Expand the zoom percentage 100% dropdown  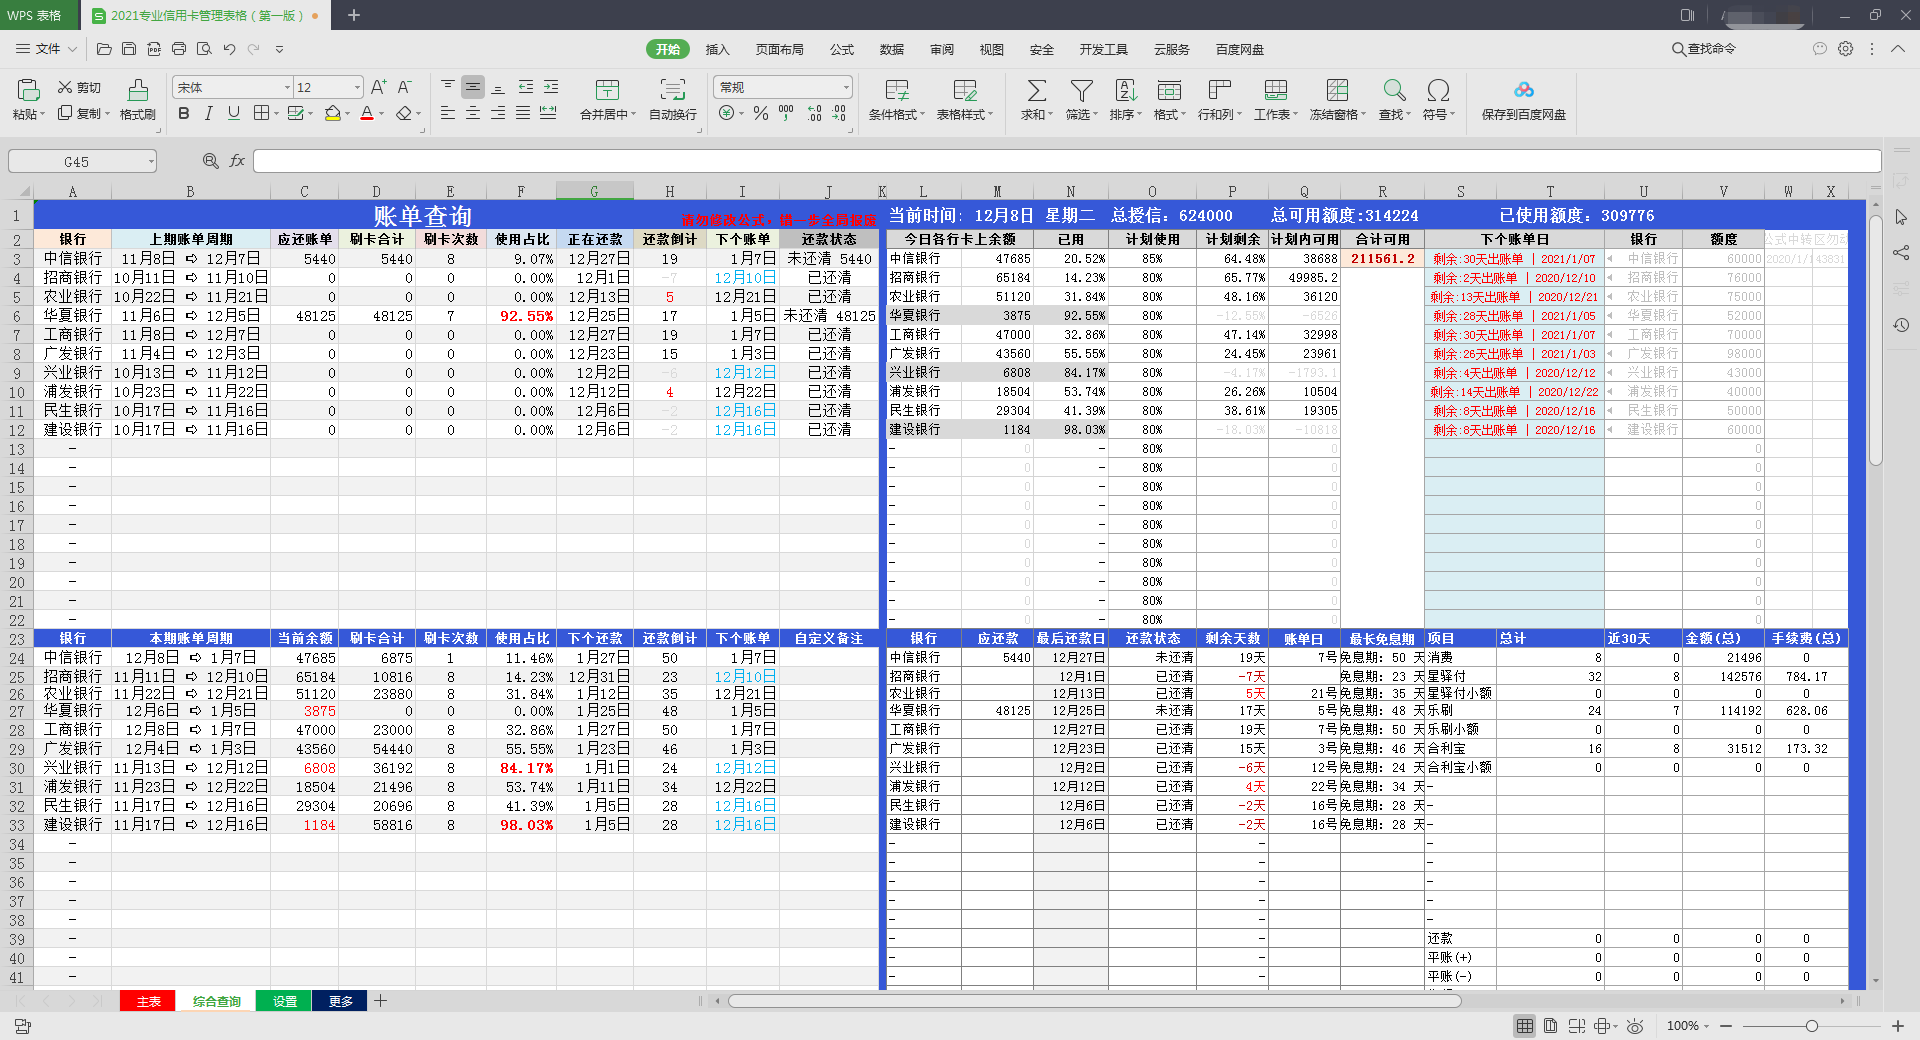(x=1706, y=1026)
